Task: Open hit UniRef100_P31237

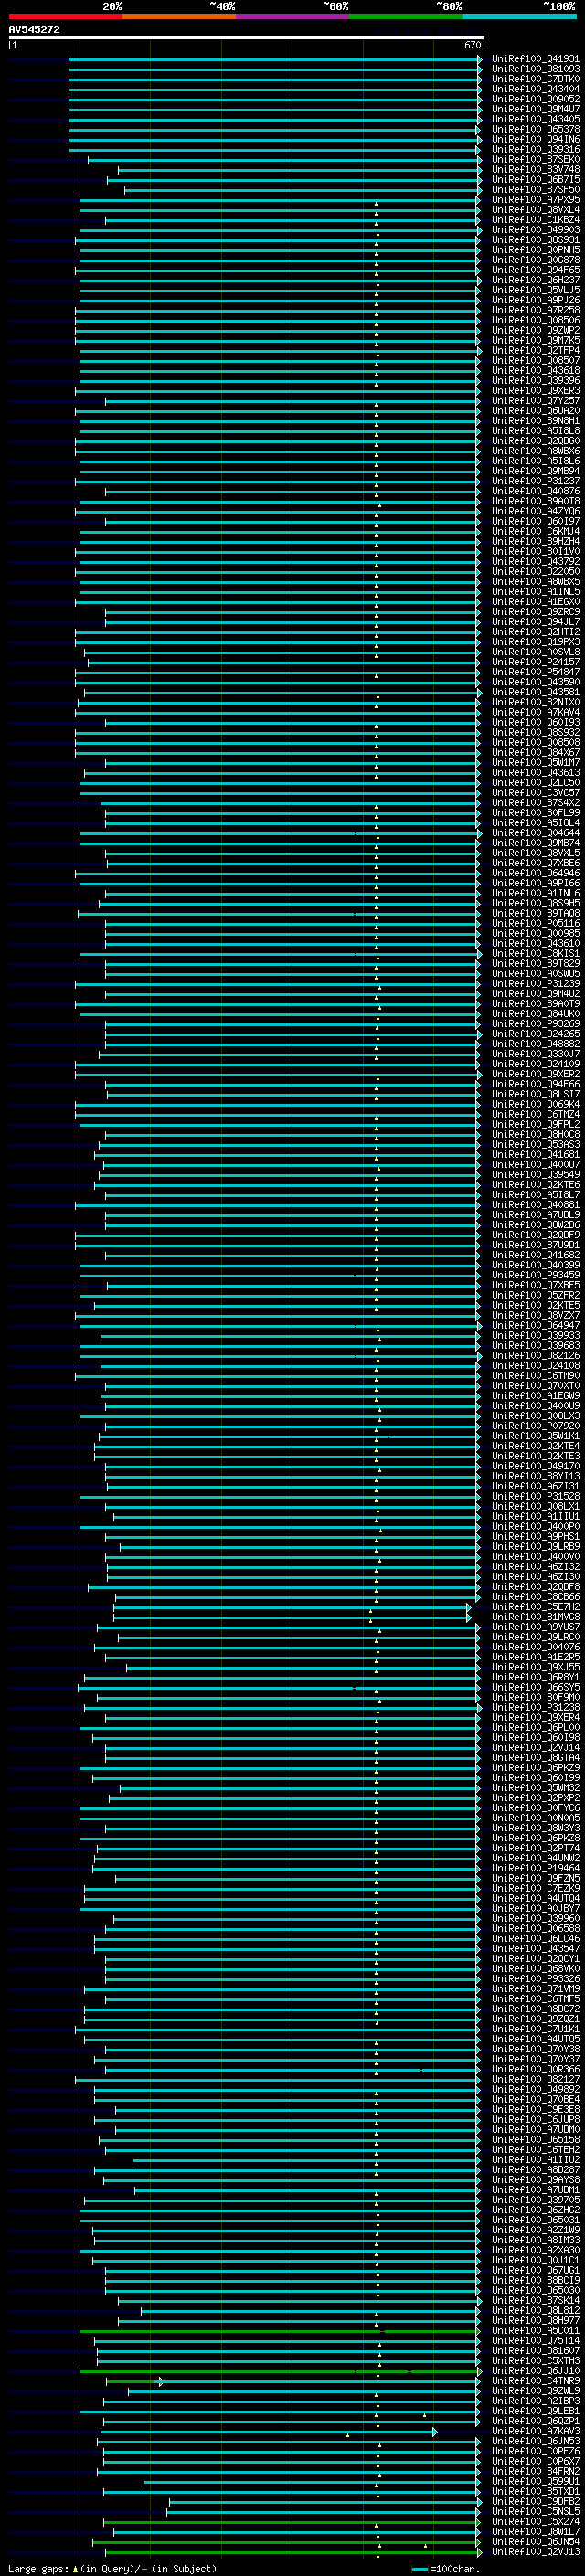Action: (x=535, y=481)
